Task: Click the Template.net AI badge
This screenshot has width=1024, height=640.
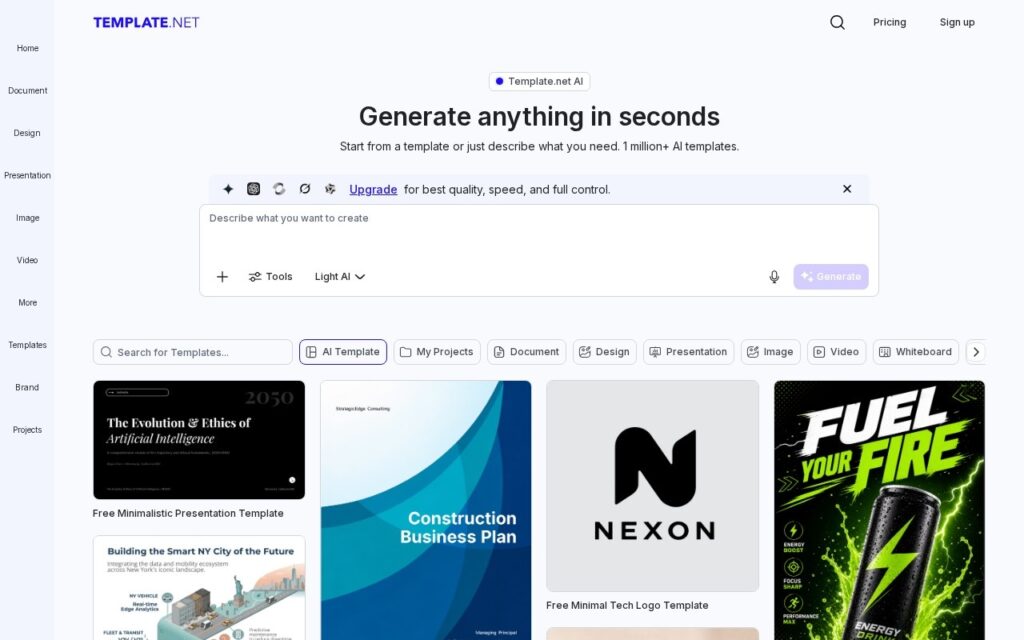Action: (539, 82)
